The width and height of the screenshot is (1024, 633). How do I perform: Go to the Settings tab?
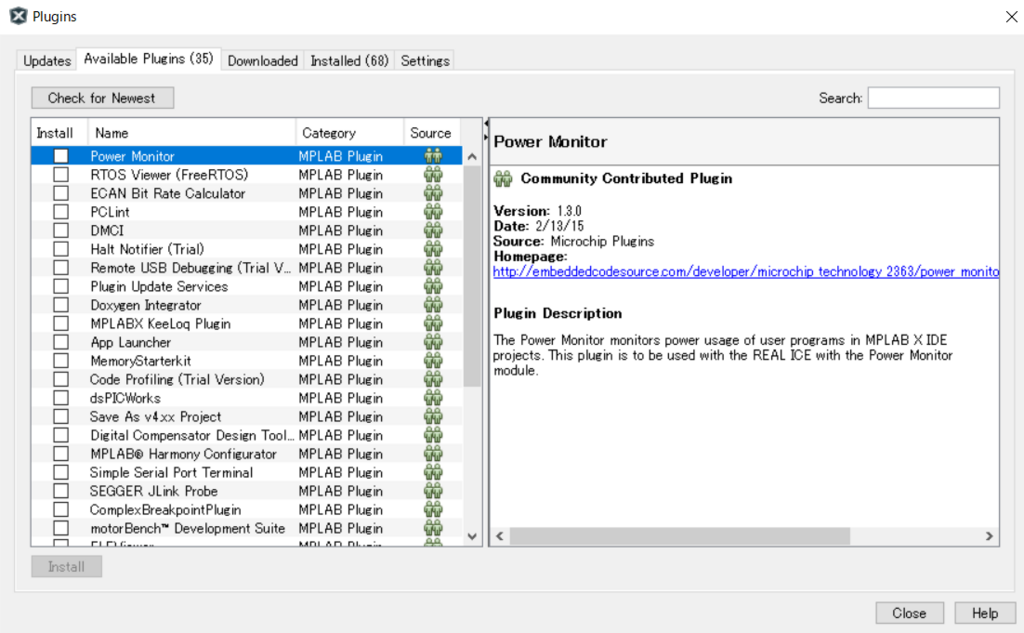point(425,61)
